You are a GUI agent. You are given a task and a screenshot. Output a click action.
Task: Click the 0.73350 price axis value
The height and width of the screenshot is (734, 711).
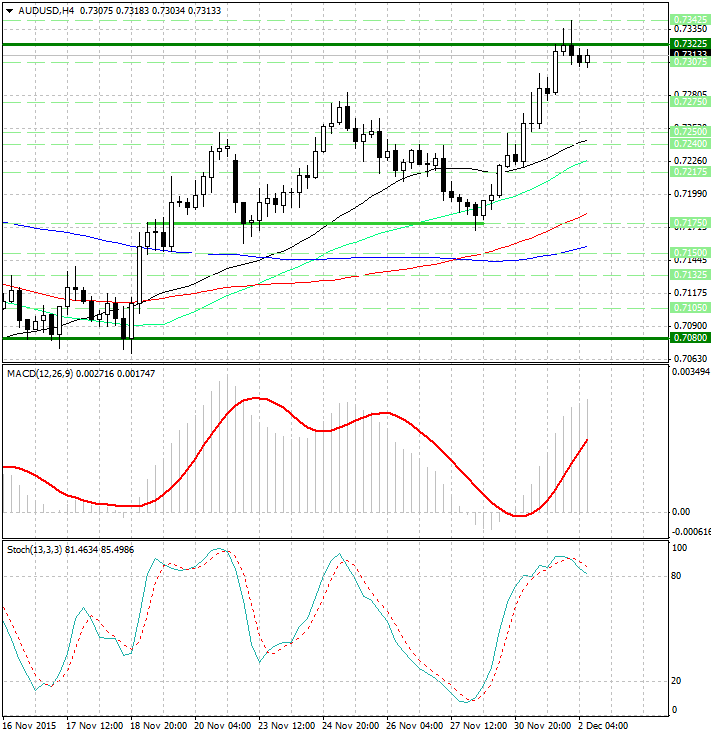pos(690,29)
